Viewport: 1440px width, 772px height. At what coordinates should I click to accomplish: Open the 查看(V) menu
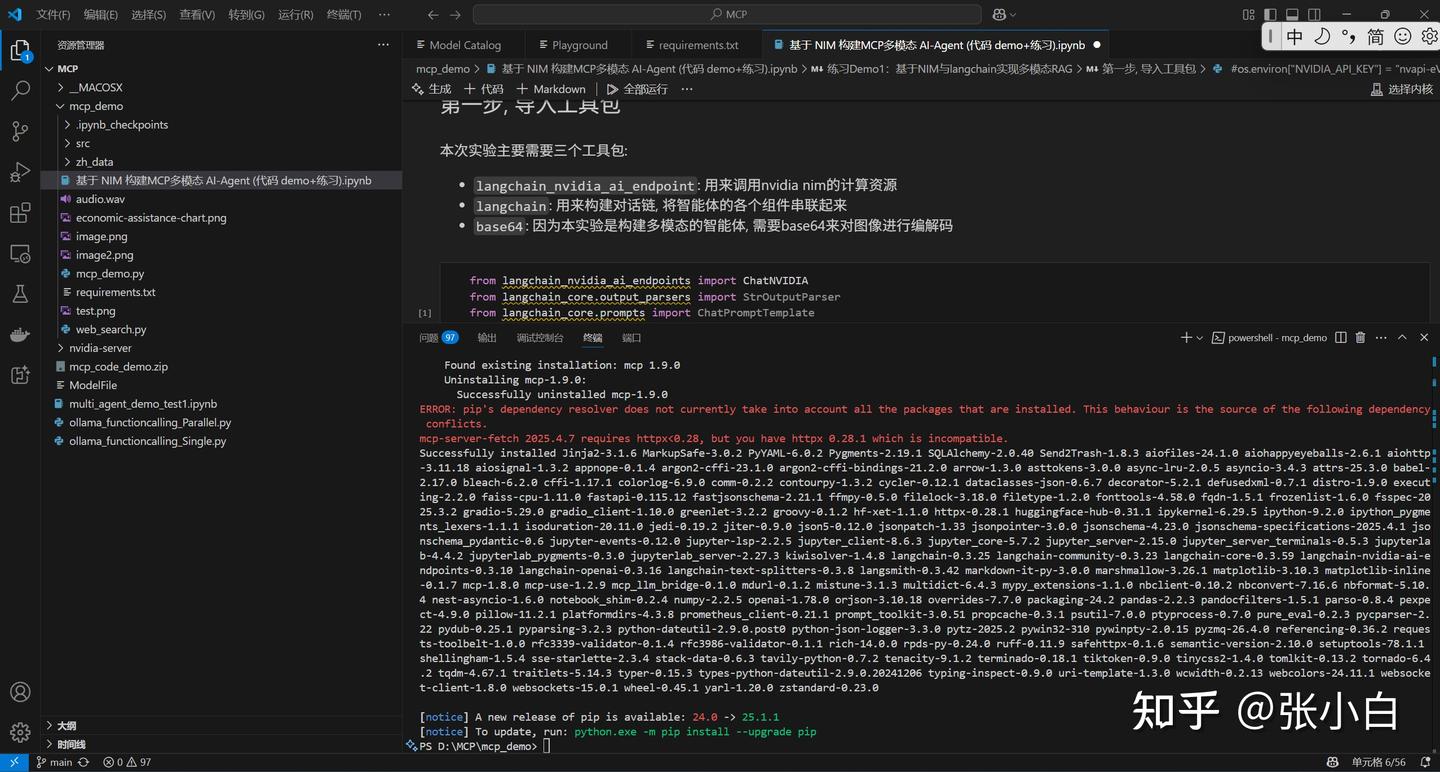click(x=197, y=15)
